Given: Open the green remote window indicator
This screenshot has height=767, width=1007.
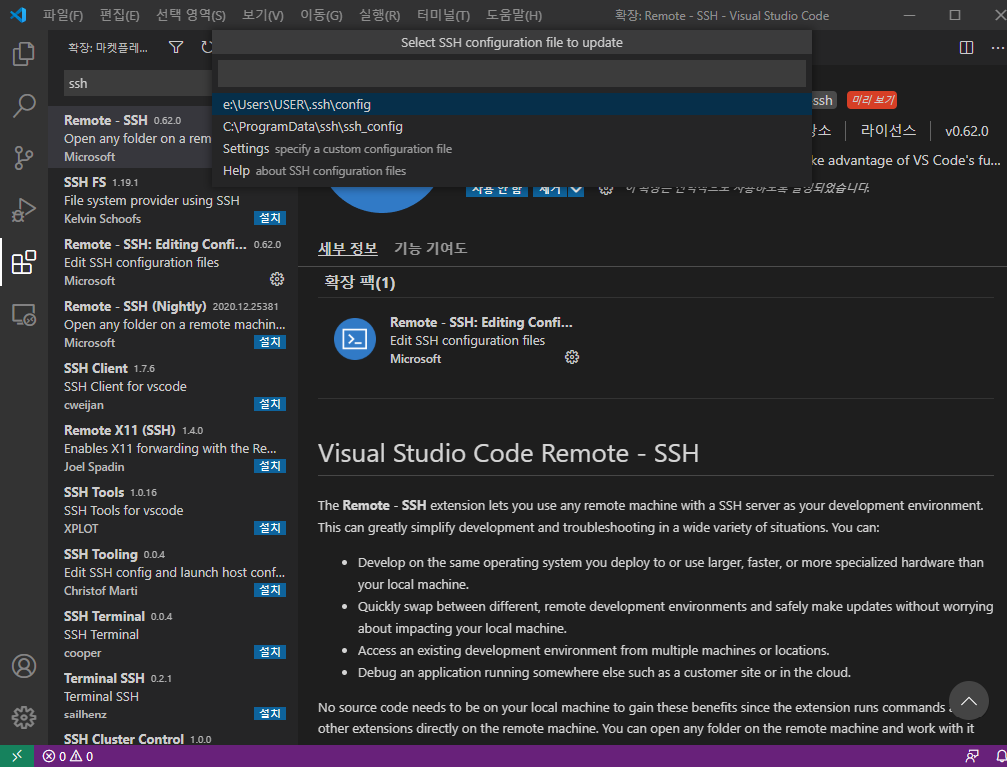Looking at the screenshot, I should (17, 756).
